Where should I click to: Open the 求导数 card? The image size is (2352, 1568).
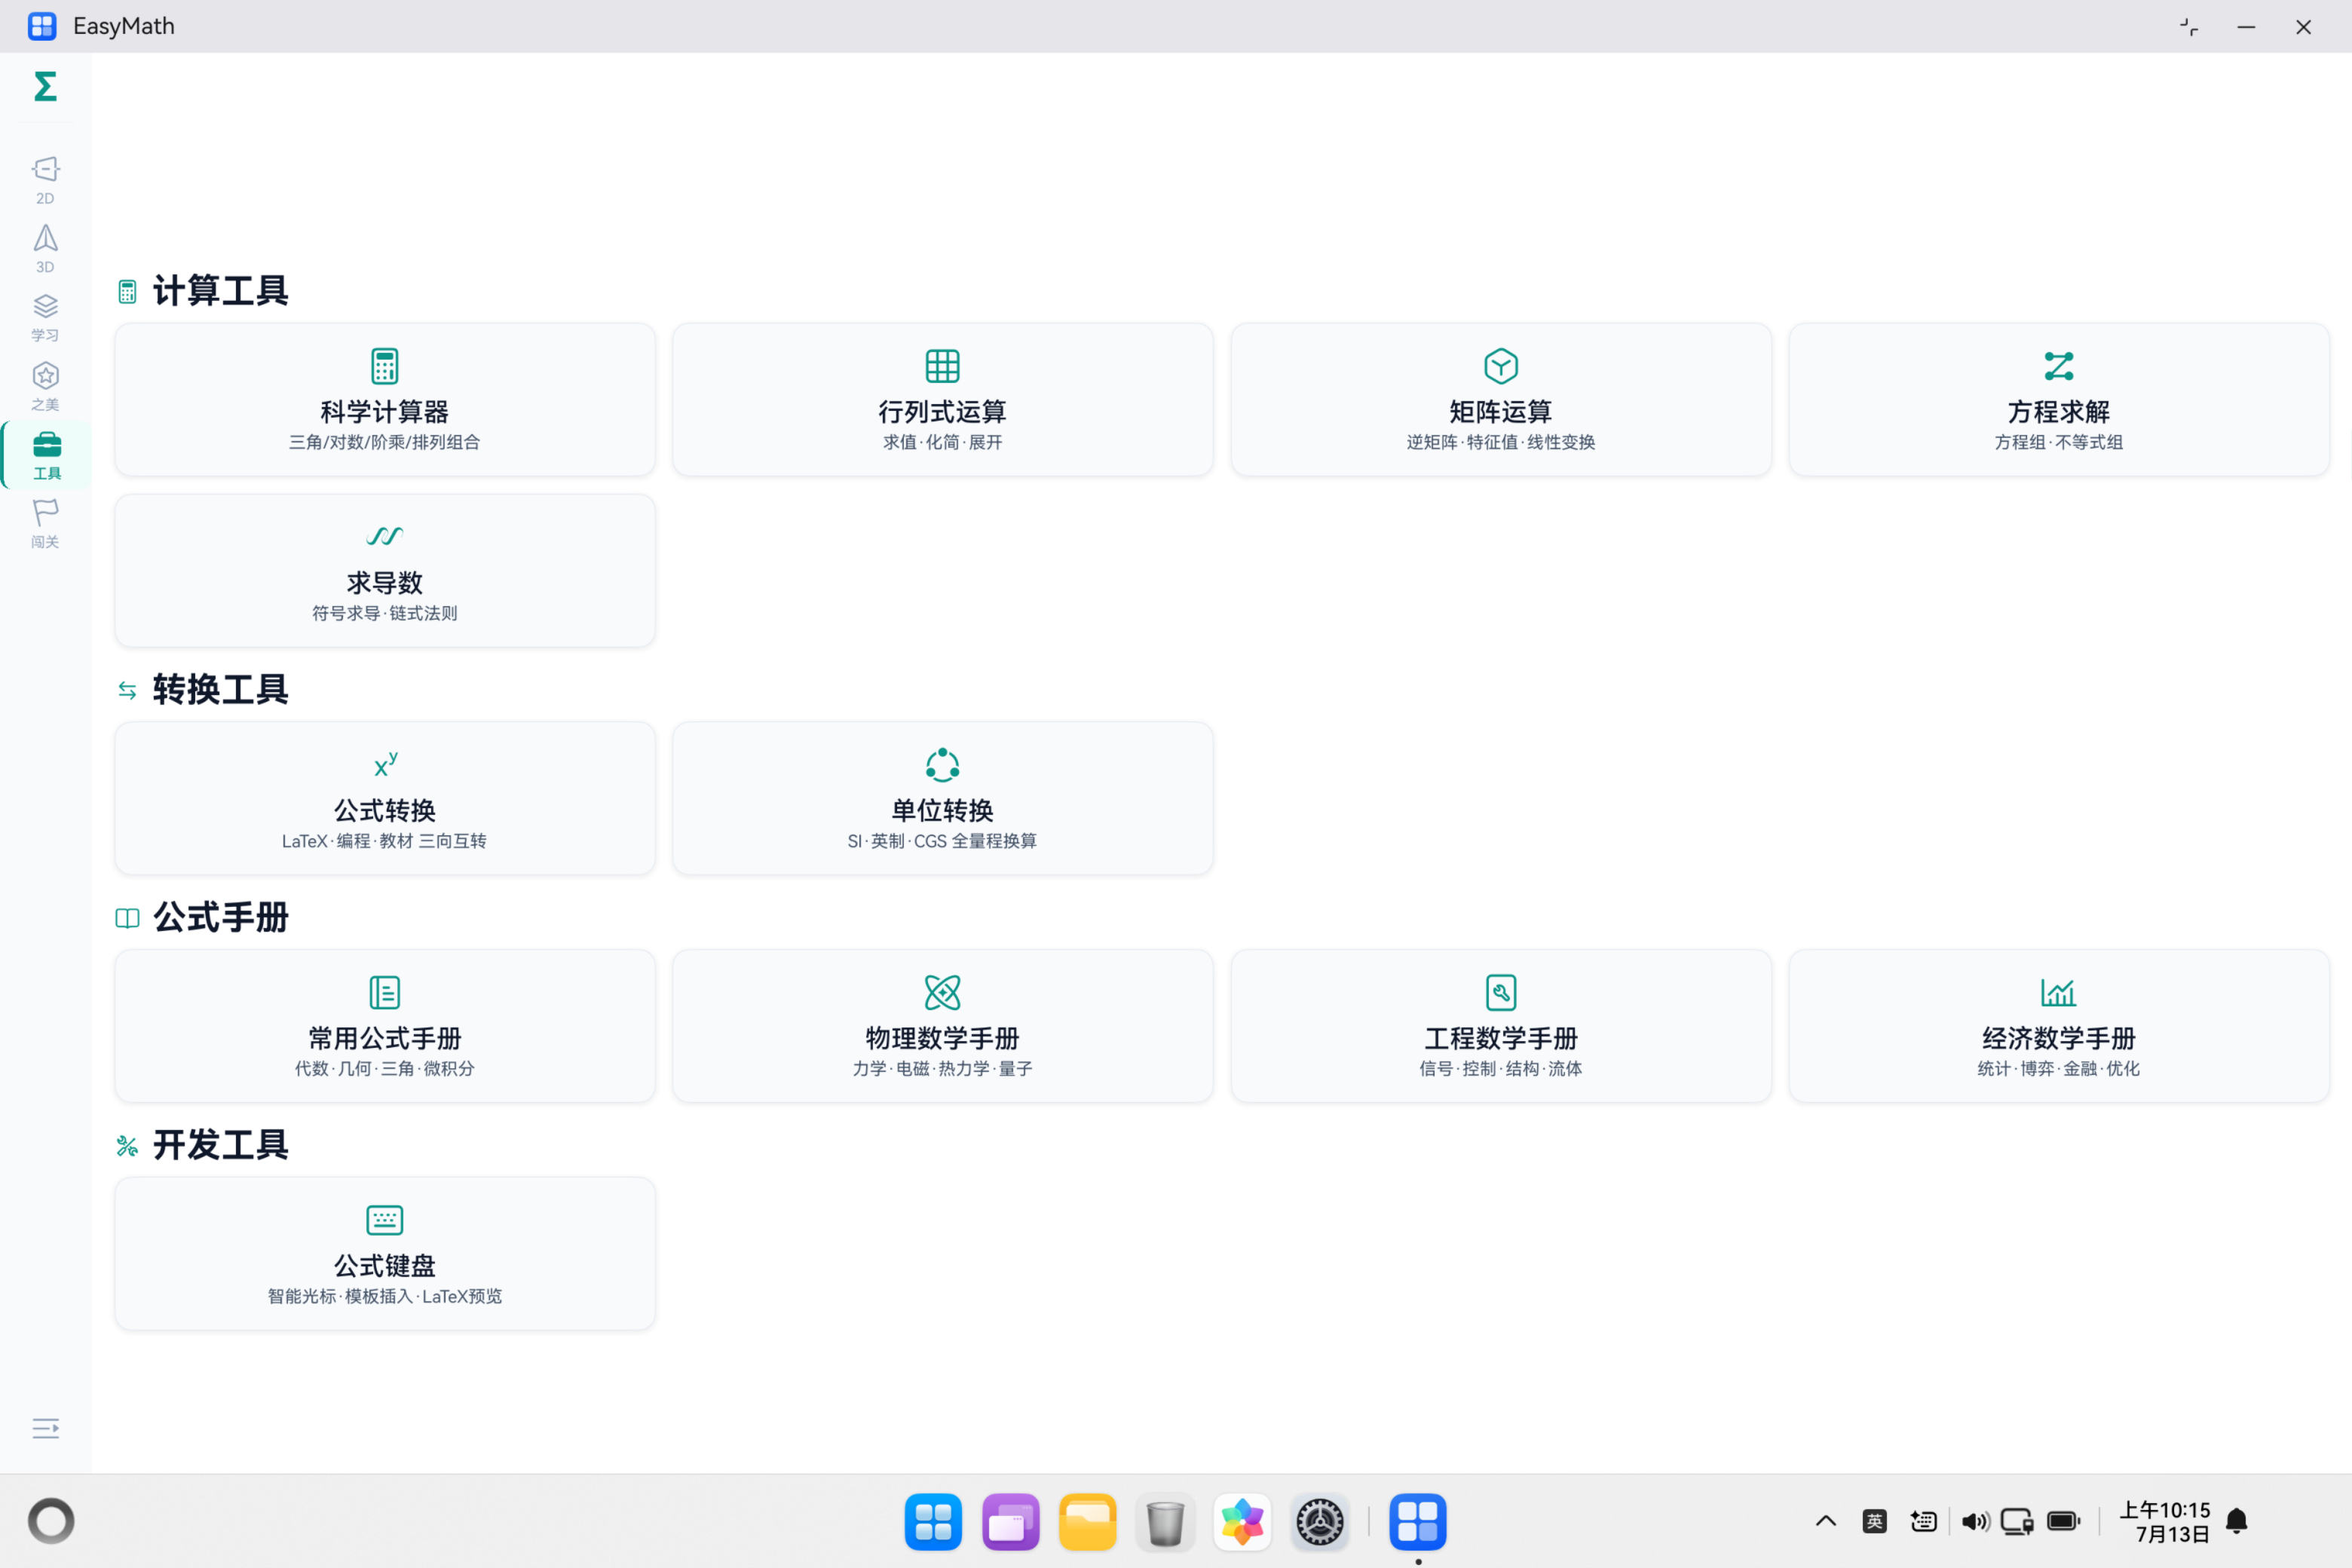coord(385,570)
